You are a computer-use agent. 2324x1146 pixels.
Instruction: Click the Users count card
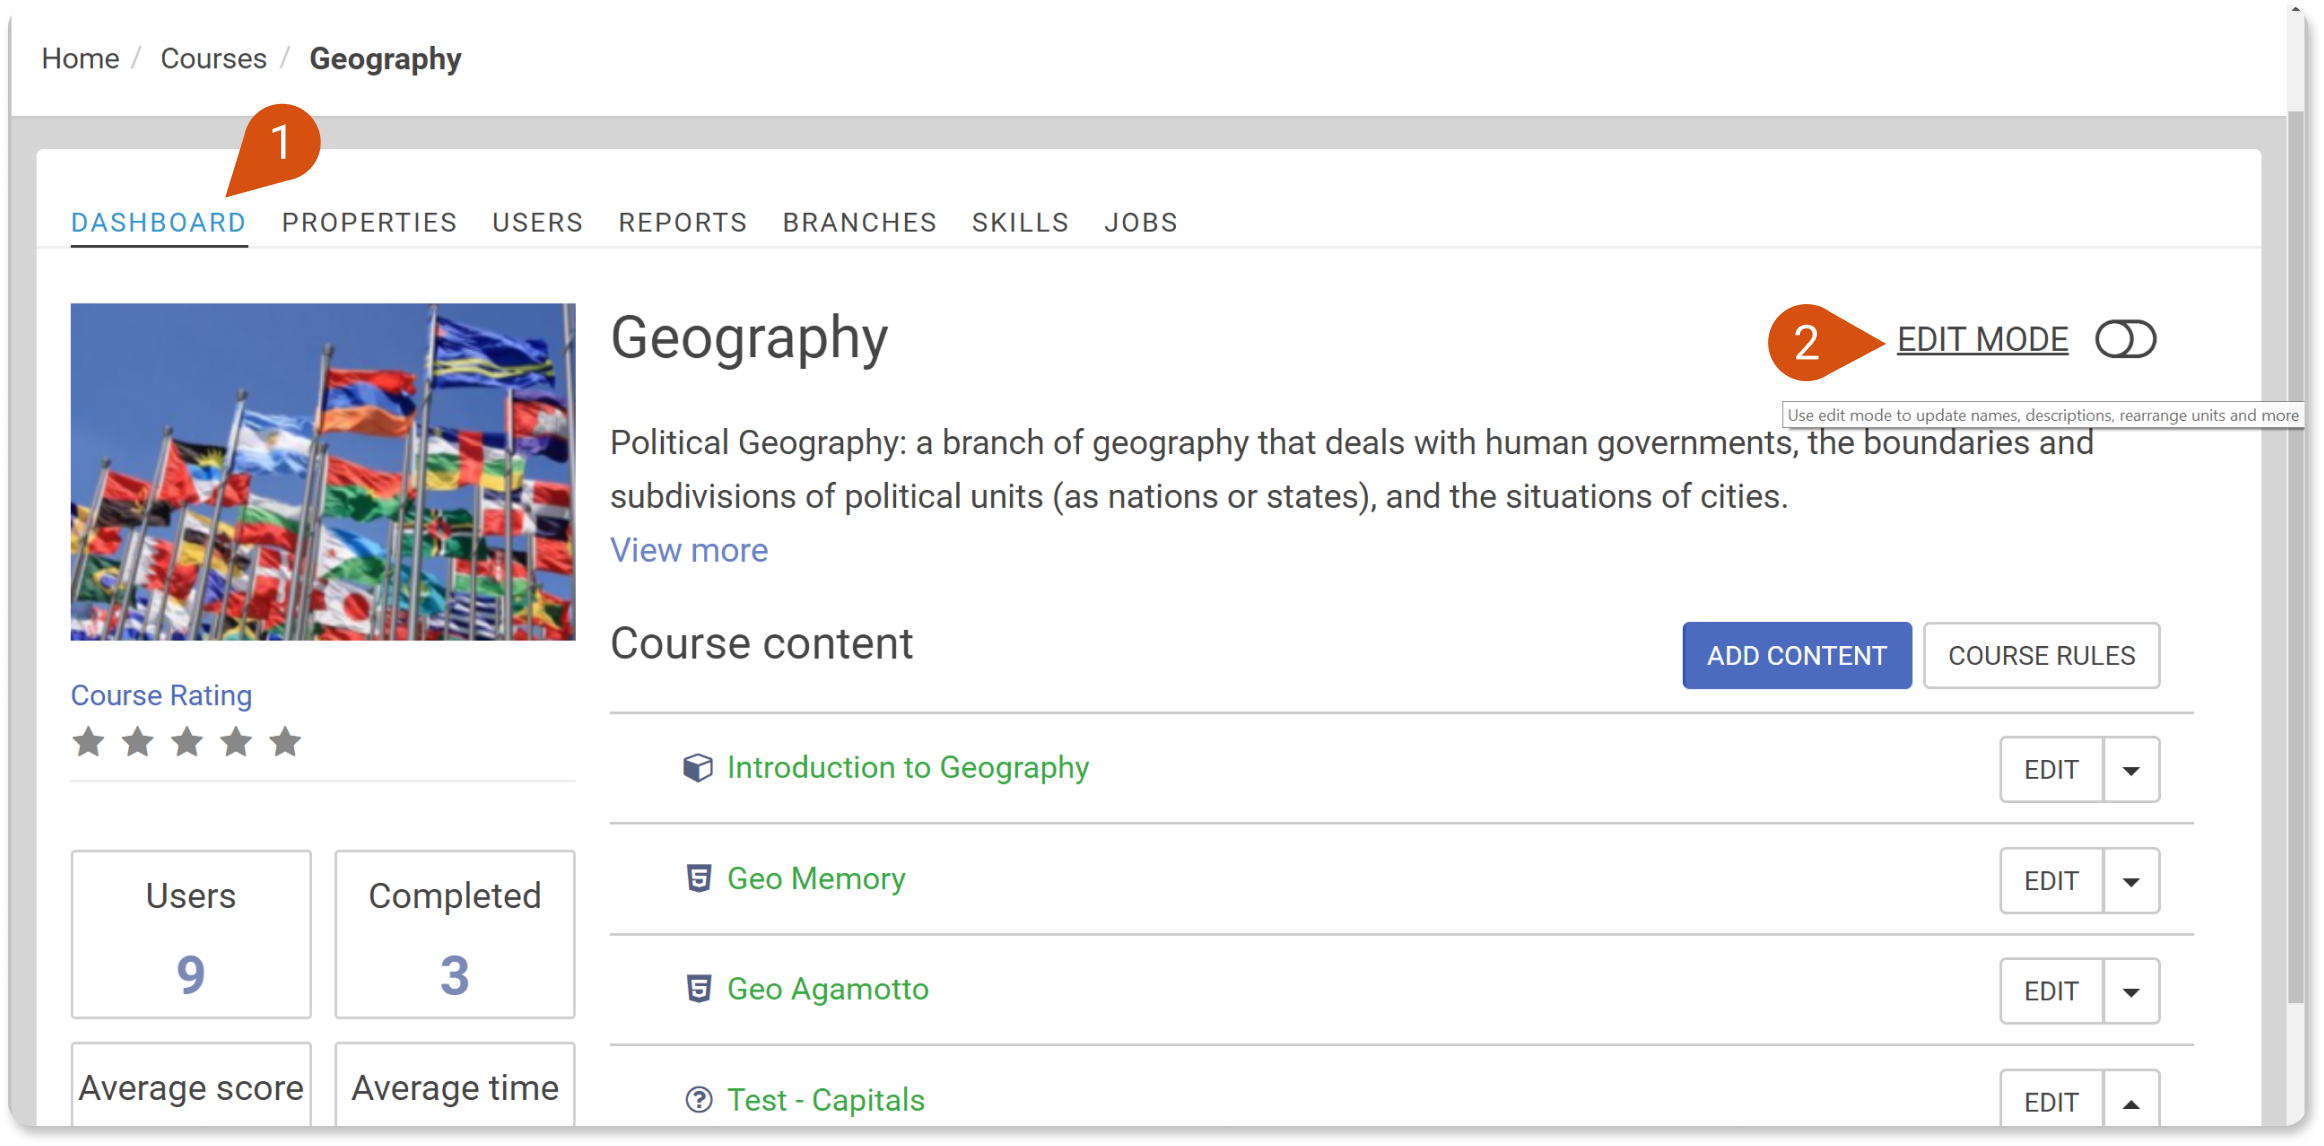[x=191, y=935]
